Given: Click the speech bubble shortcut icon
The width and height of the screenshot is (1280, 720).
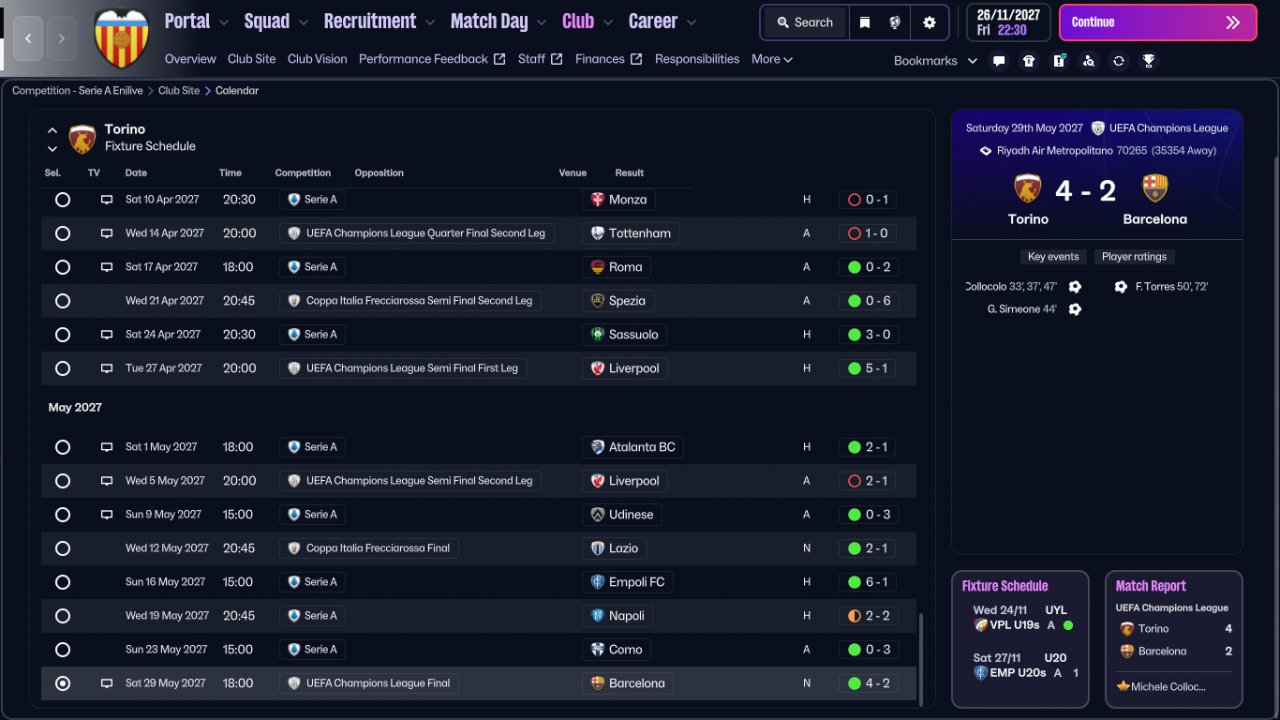Looking at the screenshot, I should point(999,61).
